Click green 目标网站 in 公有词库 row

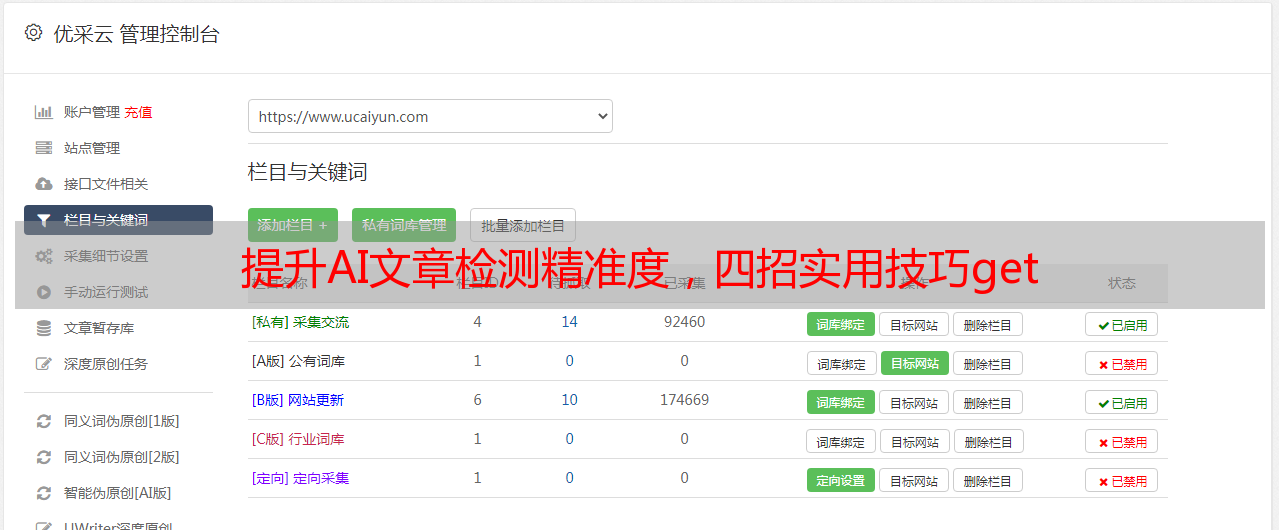(915, 363)
